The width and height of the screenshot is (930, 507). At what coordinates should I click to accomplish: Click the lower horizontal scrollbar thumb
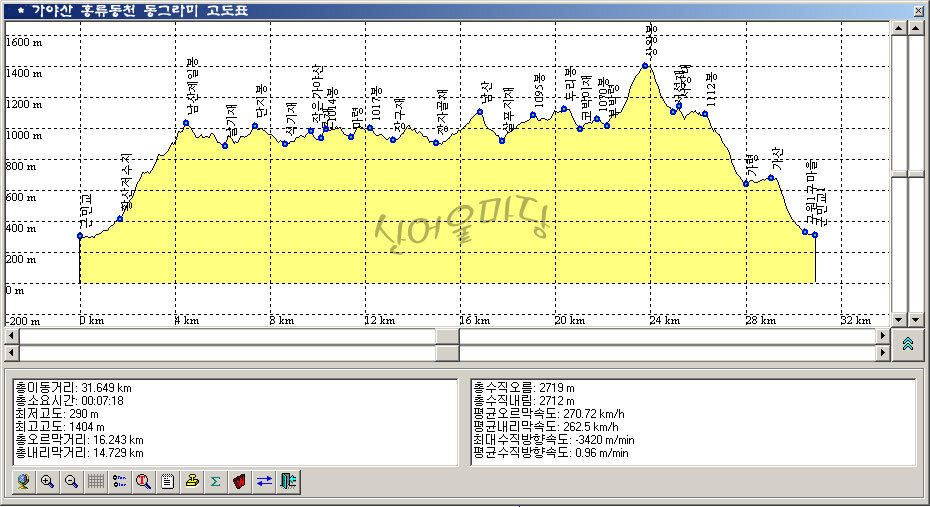[x=447, y=353]
